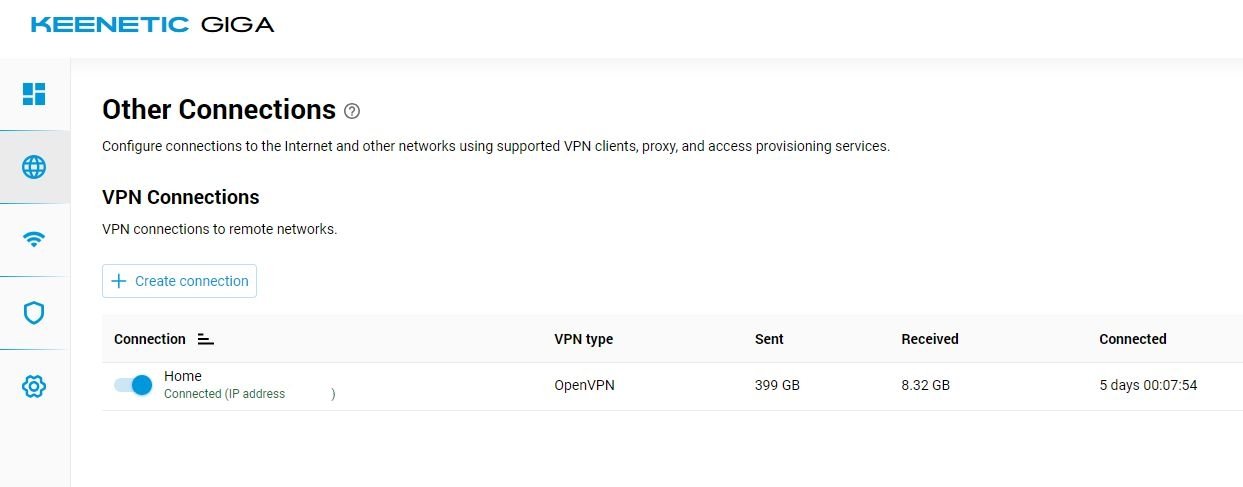Click the 5 days 00:07:54 uptime cell
This screenshot has width=1243, height=487.
tap(1148, 385)
